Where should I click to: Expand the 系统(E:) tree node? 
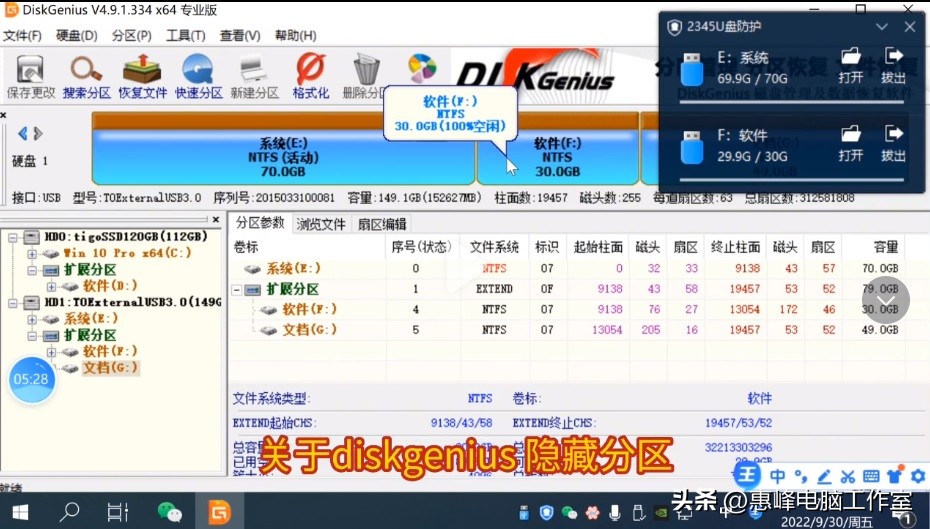click(32, 320)
